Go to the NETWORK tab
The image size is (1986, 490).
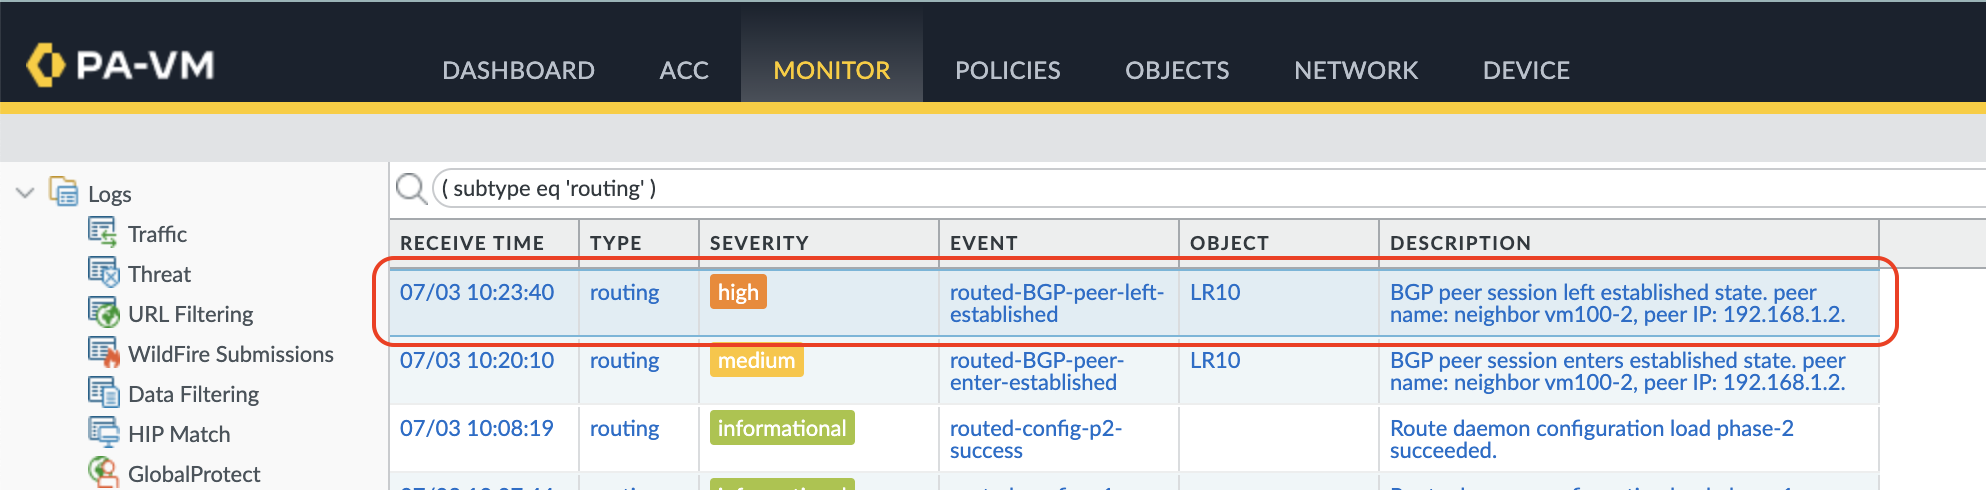pyautogui.click(x=1355, y=70)
